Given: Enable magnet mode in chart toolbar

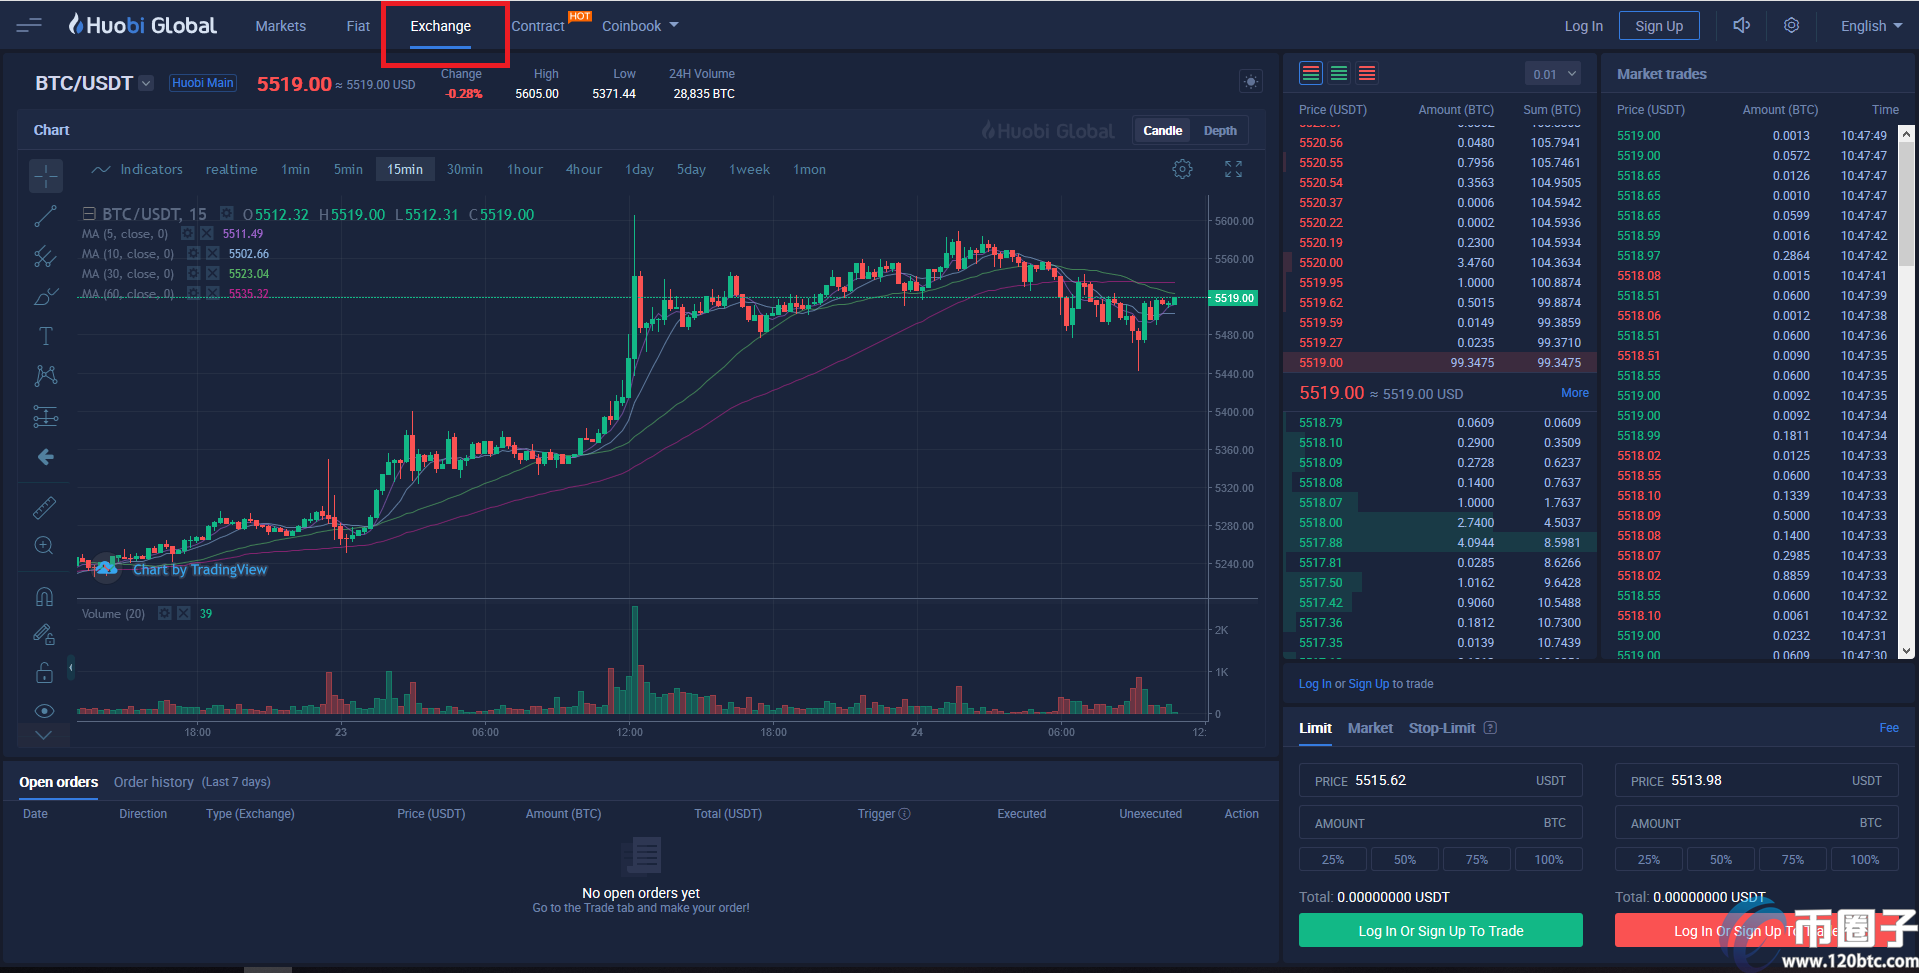Looking at the screenshot, I should click(x=45, y=597).
